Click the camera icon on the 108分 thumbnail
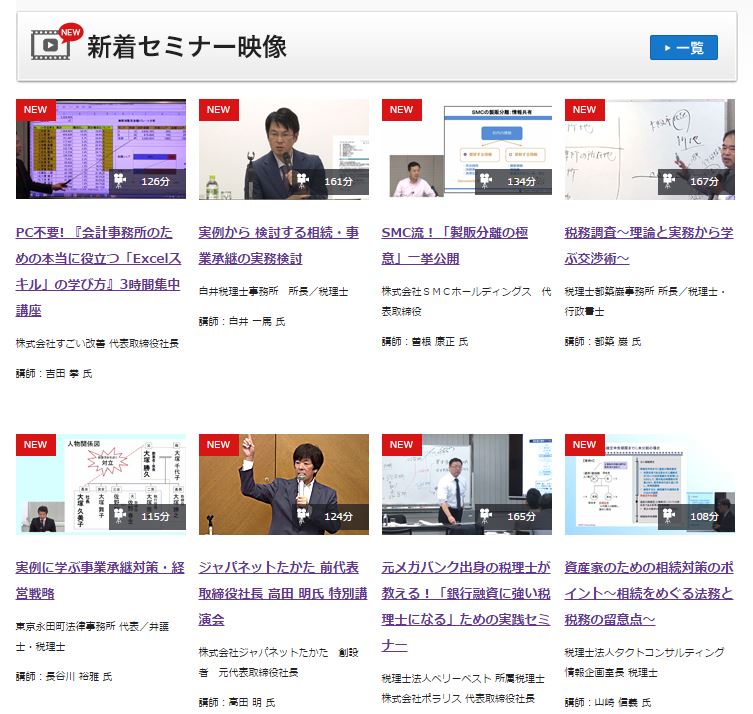Screen dimensions: 753x714 point(669,516)
